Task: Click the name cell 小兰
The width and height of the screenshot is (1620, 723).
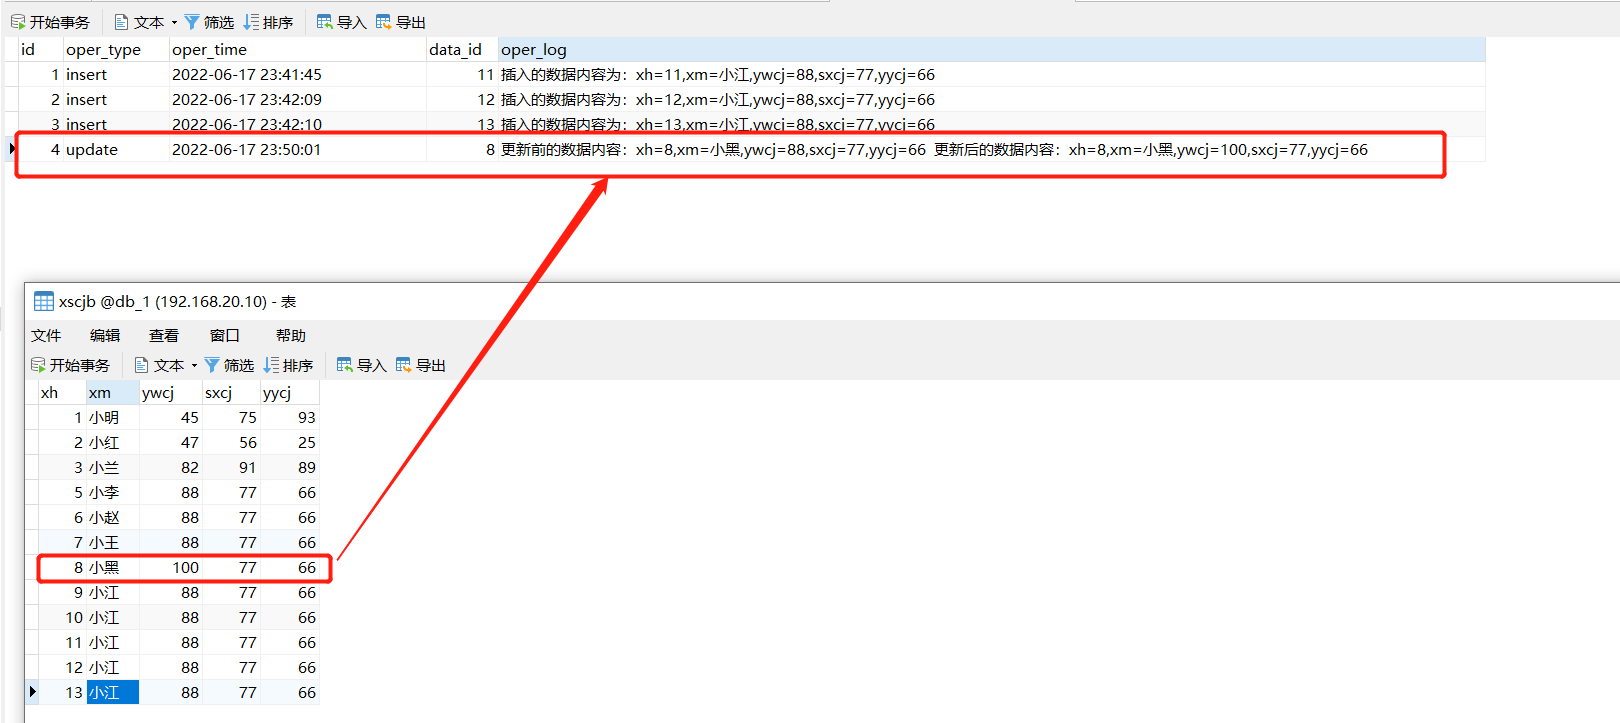Action: click(113, 468)
